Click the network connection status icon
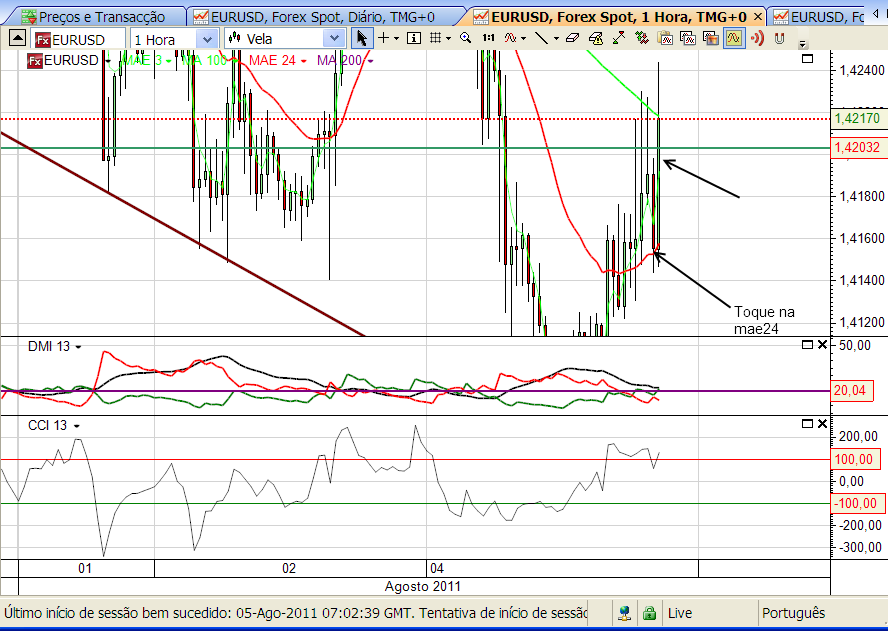888x631 pixels. 625,613
